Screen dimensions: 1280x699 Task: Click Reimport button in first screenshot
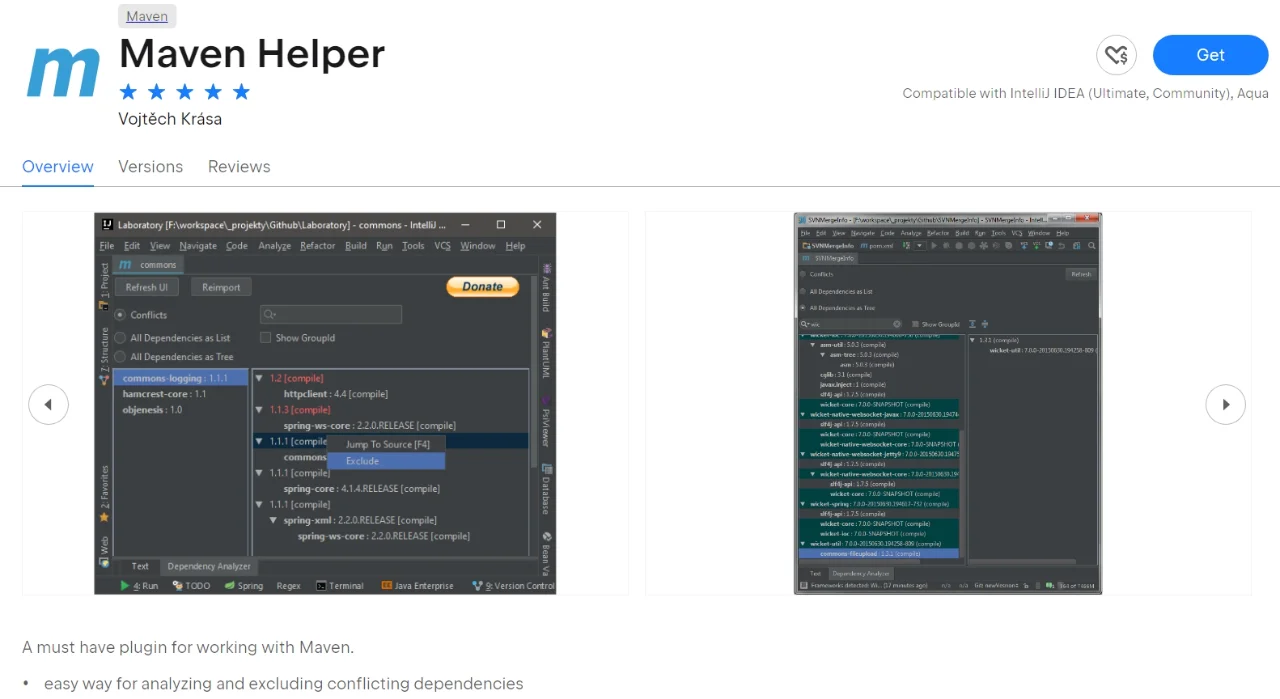click(x=221, y=287)
